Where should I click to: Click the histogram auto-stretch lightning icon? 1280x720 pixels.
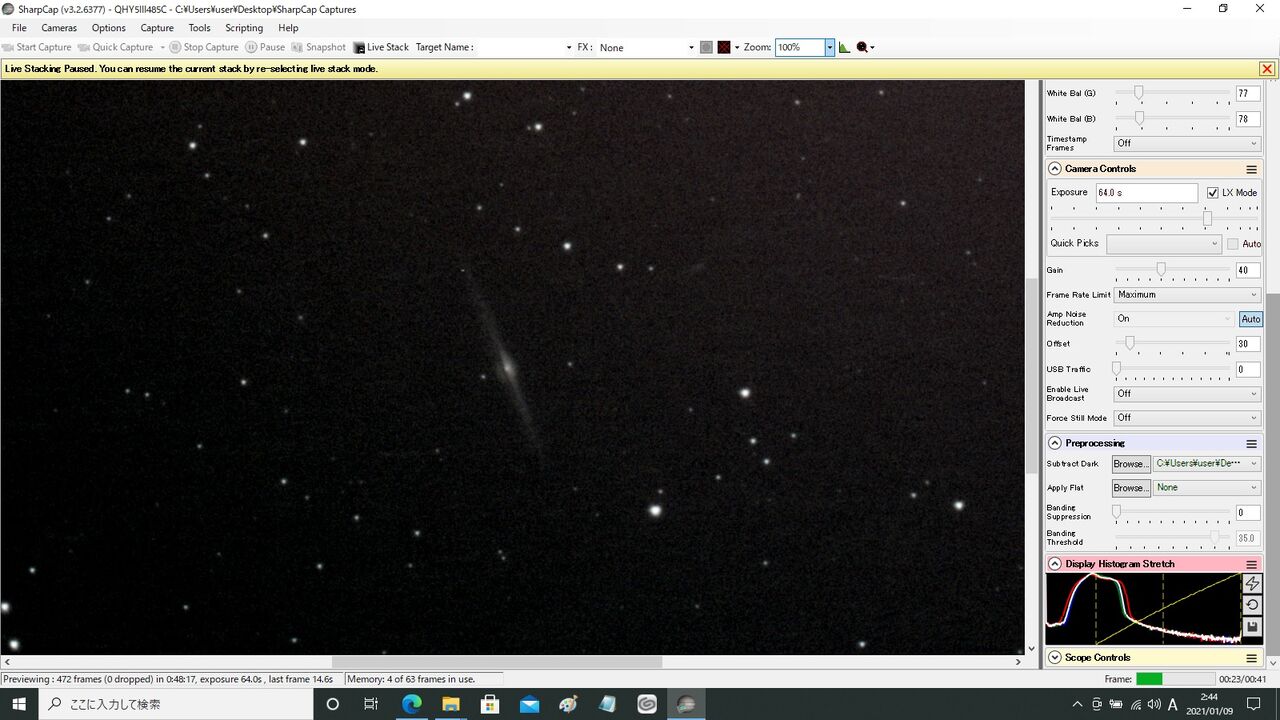(x=1251, y=583)
